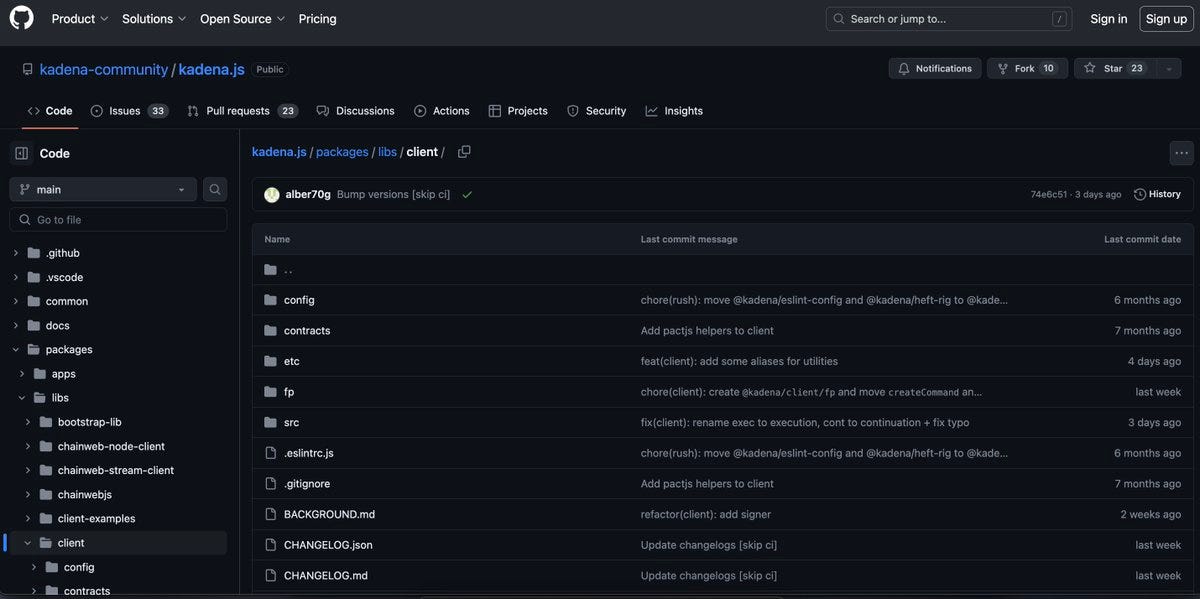Image resolution: width=1200 pixels, height=599 pixels.
Task: Open the BACKGROUND.md file
Action: 329,514
